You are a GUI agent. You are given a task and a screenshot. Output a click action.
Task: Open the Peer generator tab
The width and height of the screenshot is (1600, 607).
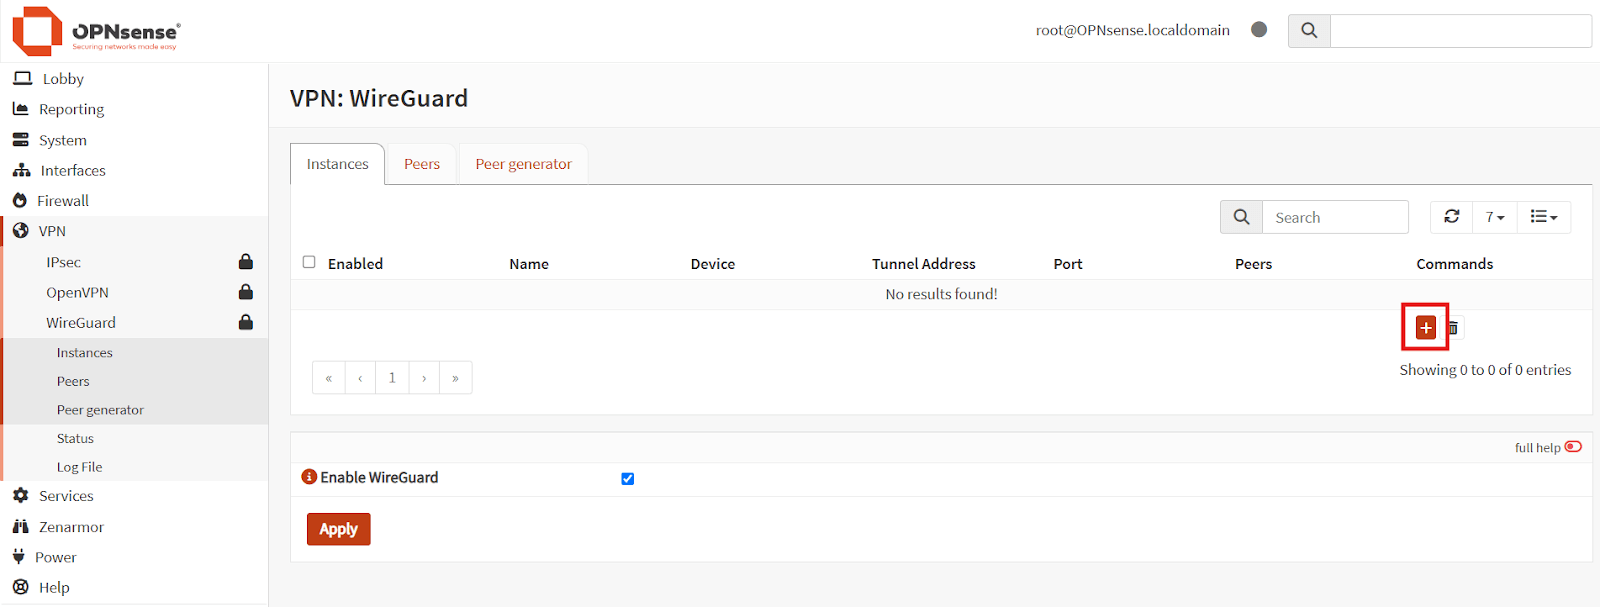pos(523,164)
